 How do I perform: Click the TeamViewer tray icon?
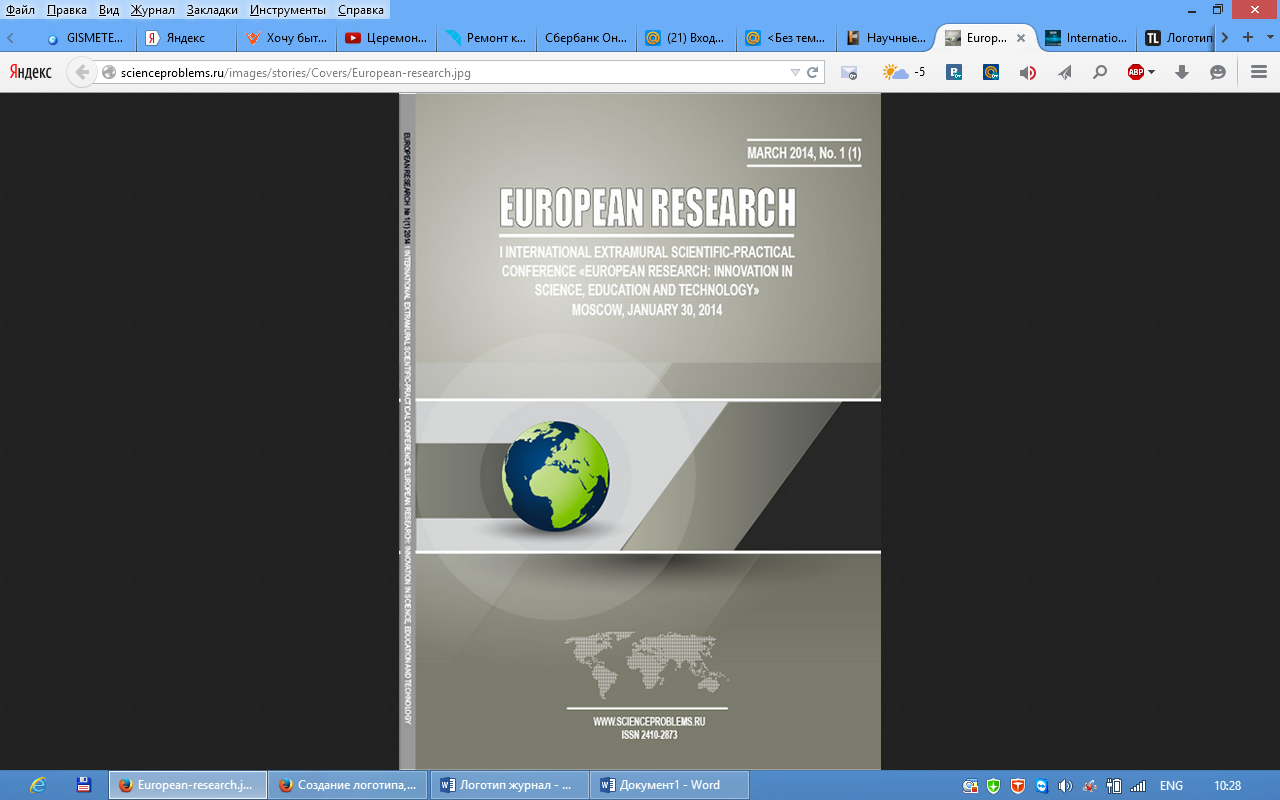point(1042,785)
